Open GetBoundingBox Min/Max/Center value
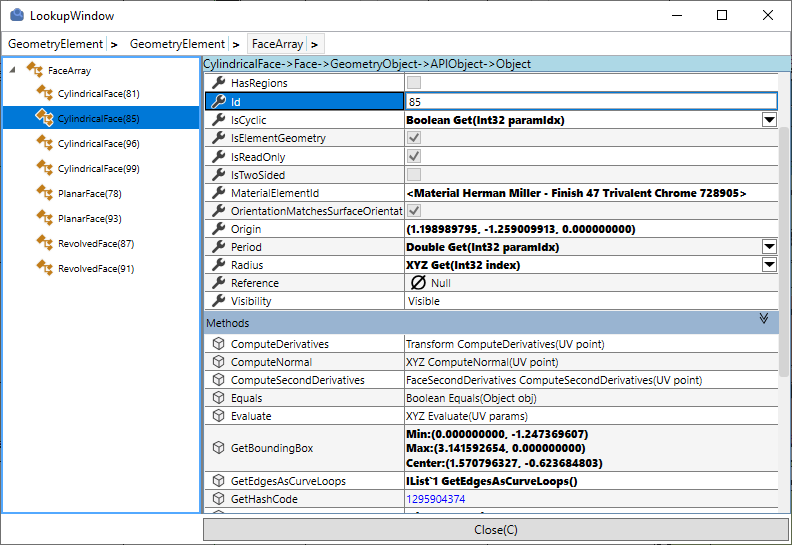 pos(504,448)
